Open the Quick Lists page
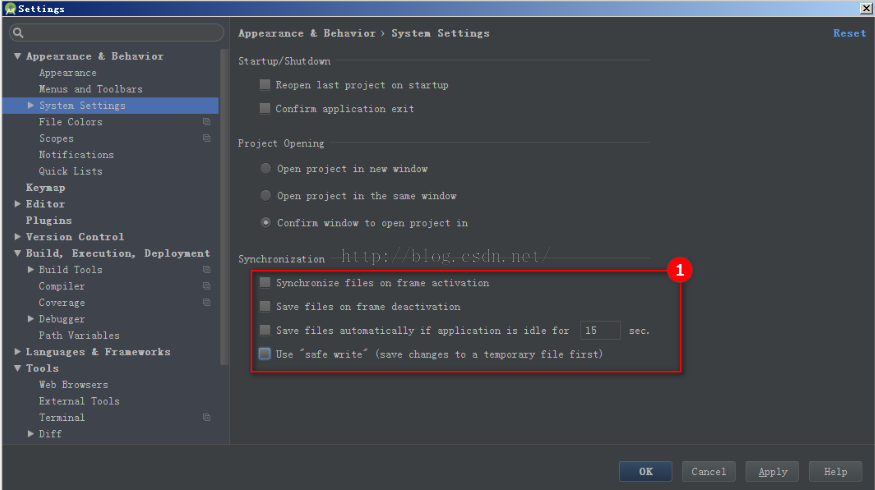 (x=70, y=171)
